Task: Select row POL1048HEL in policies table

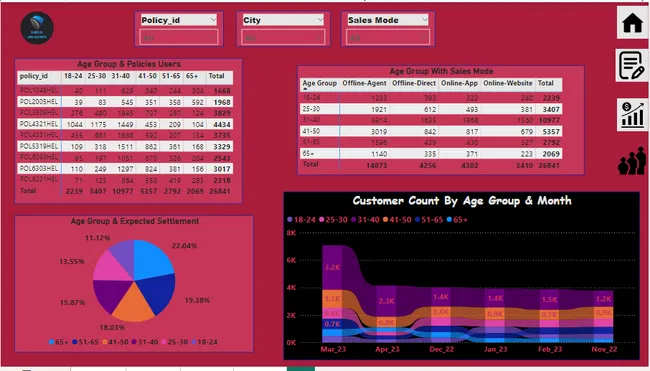Action: click(x=125, y=90)
